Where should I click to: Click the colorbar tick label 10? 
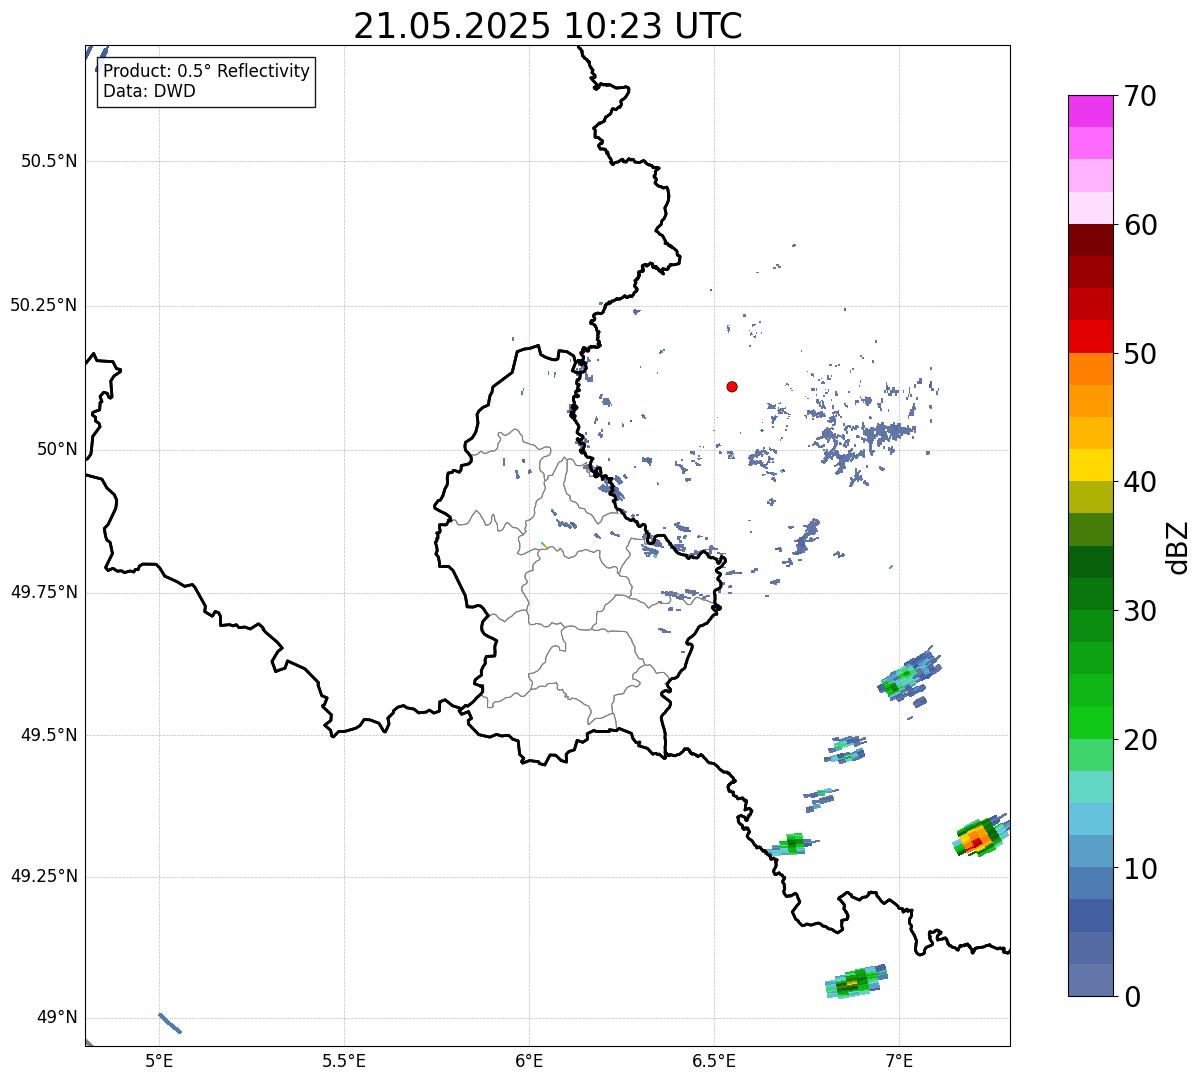(1140, 868)
